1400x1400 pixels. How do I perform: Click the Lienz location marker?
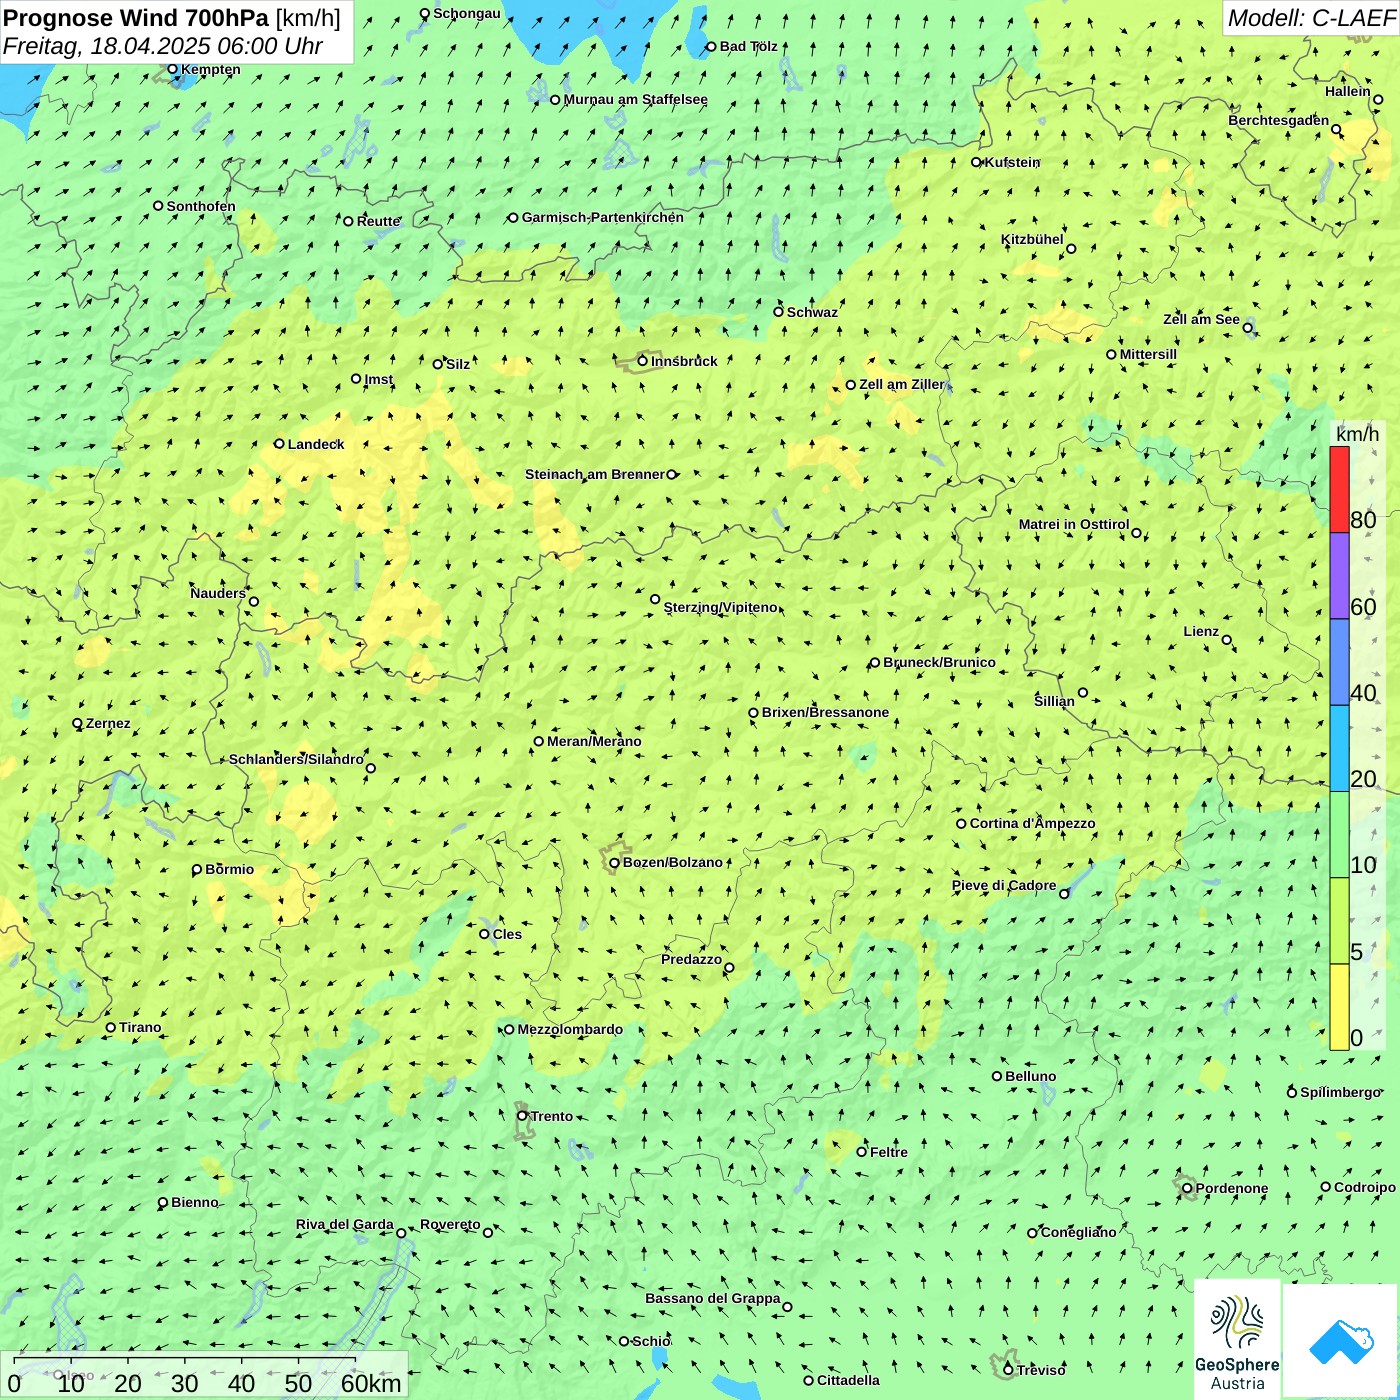pyautogui.click(x=1227, y=640)
